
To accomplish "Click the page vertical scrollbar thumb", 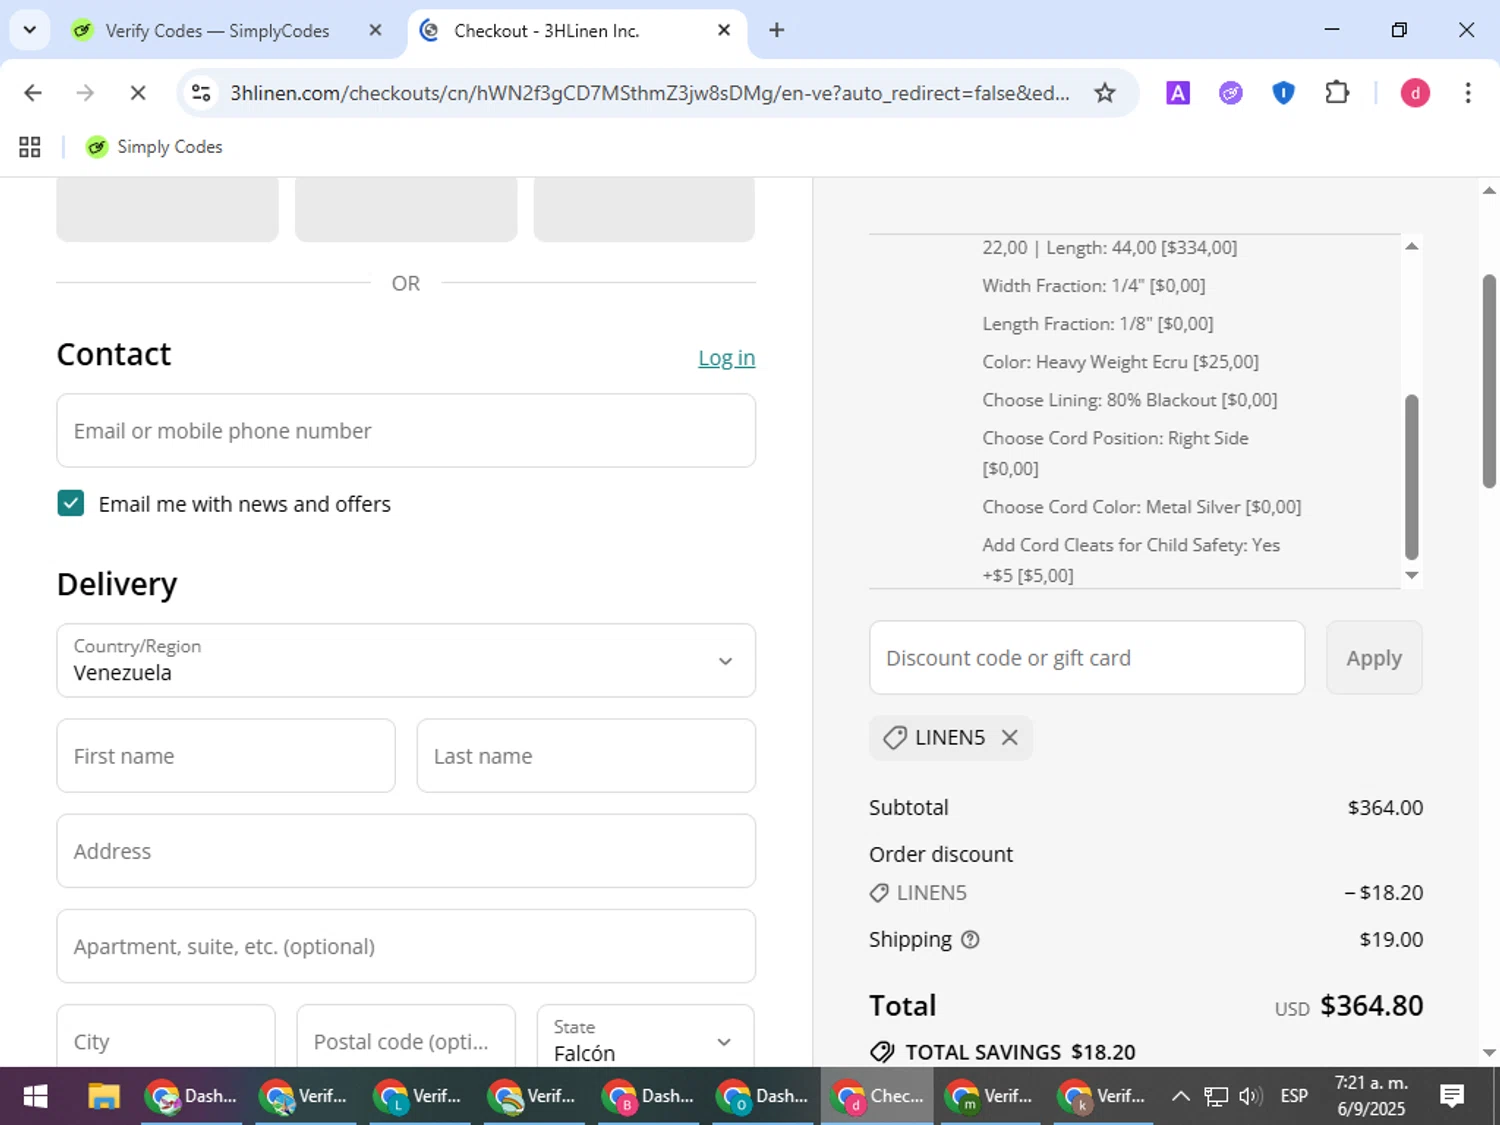I will (x=1489, y=381).
